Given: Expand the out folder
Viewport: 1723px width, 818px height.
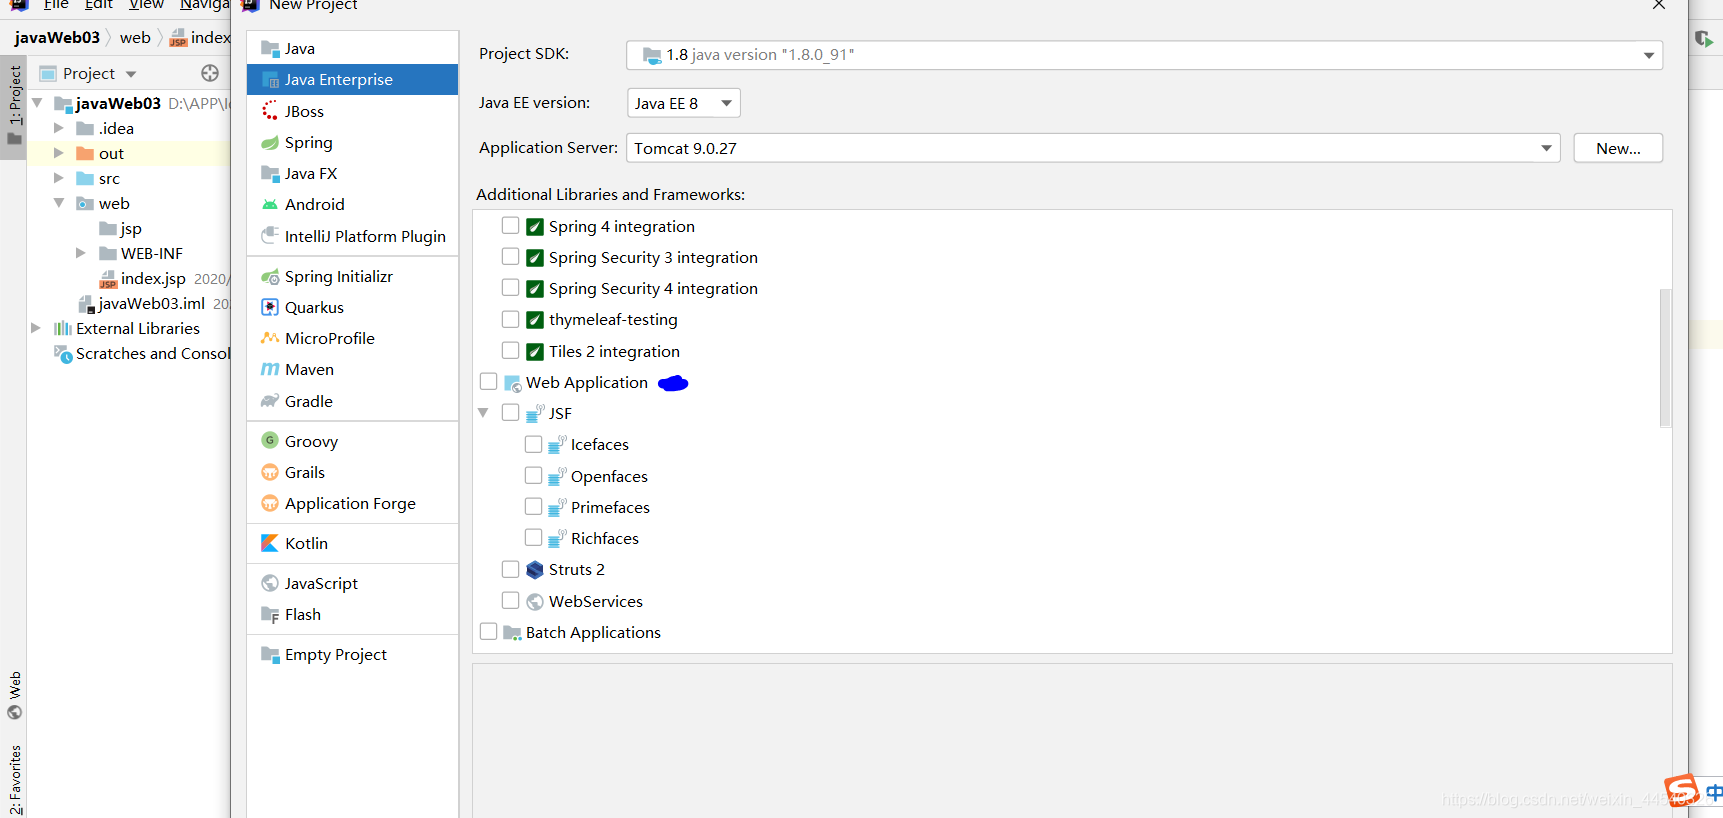Looking at the screenshot, I should 59,153.
